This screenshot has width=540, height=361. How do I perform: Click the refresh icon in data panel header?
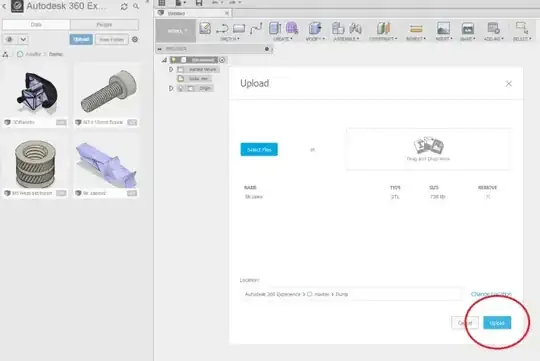click(124, 7)
